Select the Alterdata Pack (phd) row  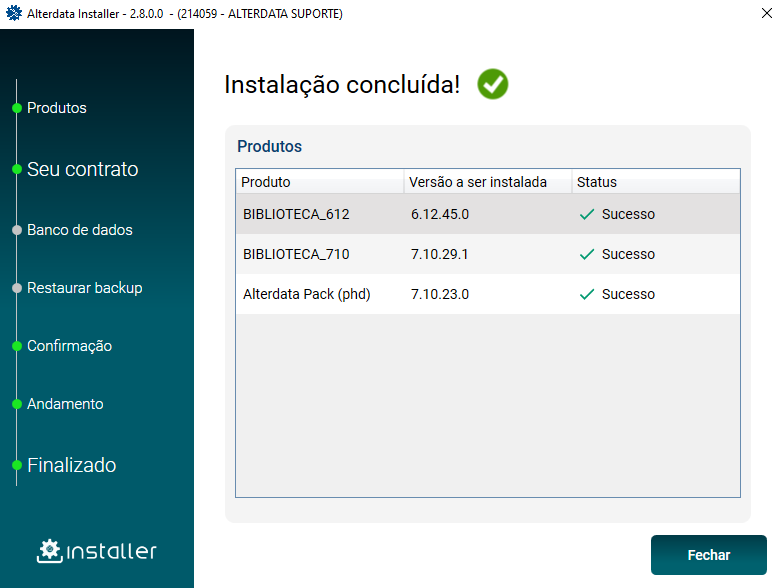click(x=488, y=294)
